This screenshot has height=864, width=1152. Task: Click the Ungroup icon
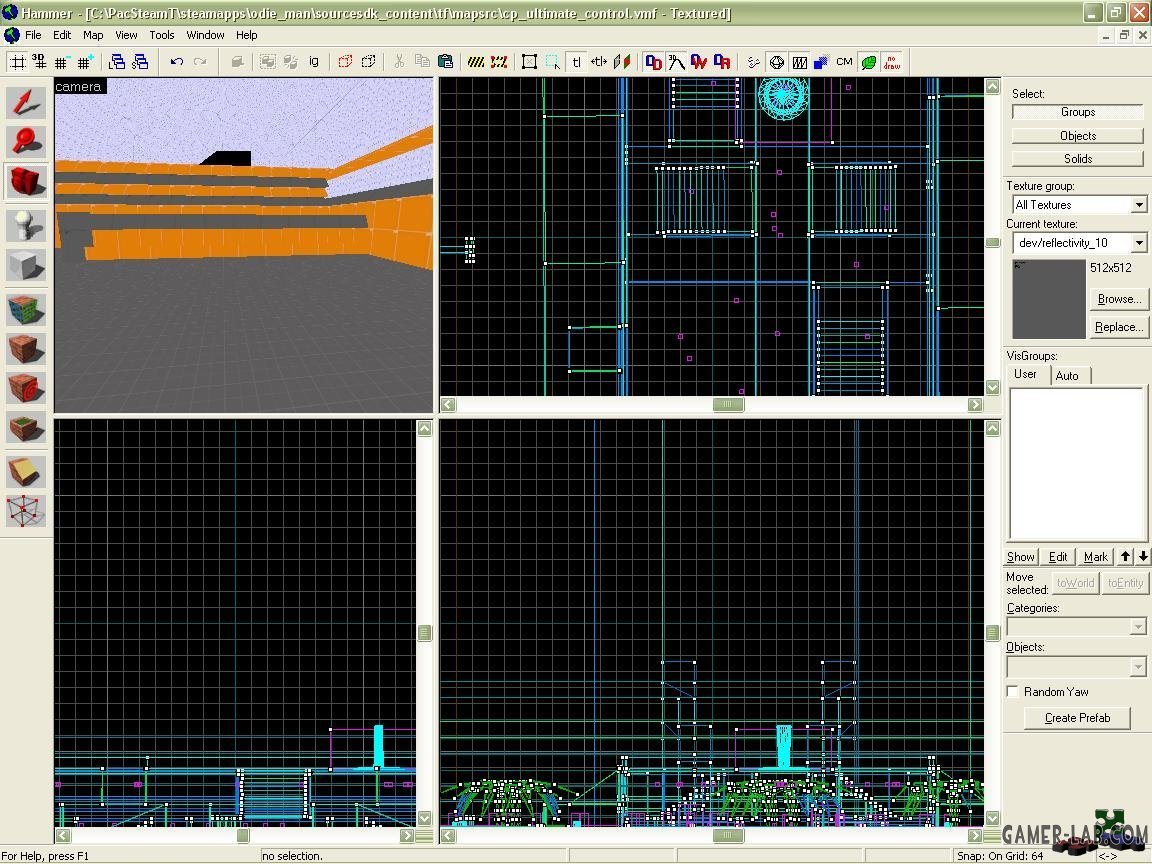coord(291,62)
